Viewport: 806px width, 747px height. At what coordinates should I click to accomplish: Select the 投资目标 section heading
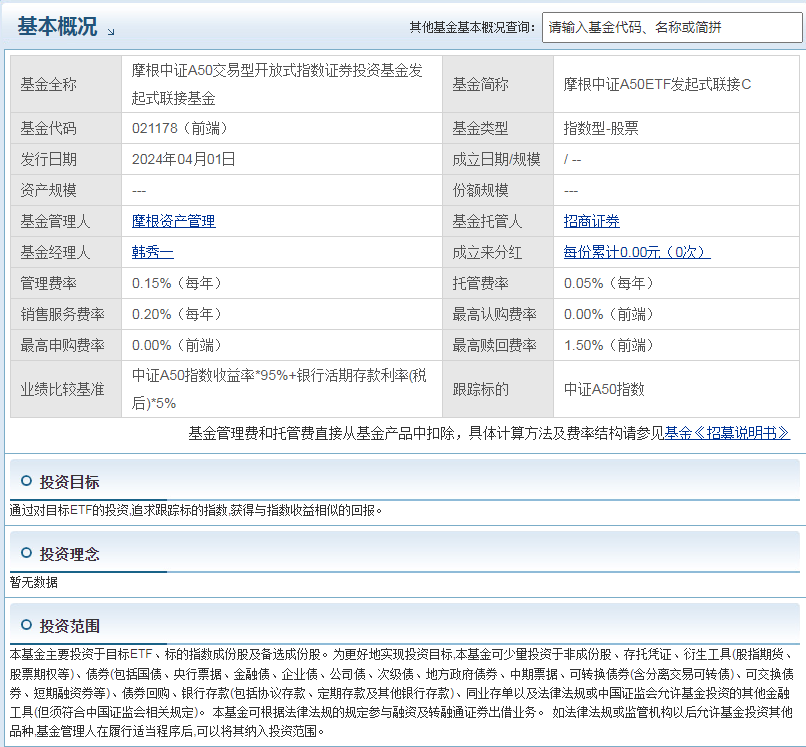pos(69,482)
